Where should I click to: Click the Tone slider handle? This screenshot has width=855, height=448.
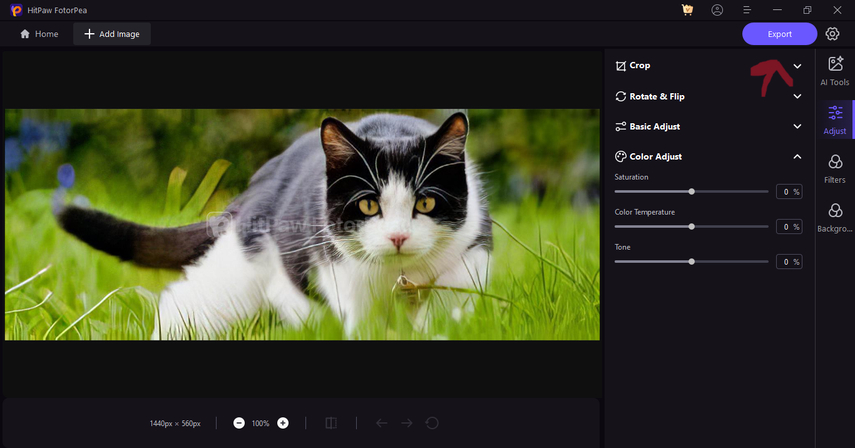(691, 262)
